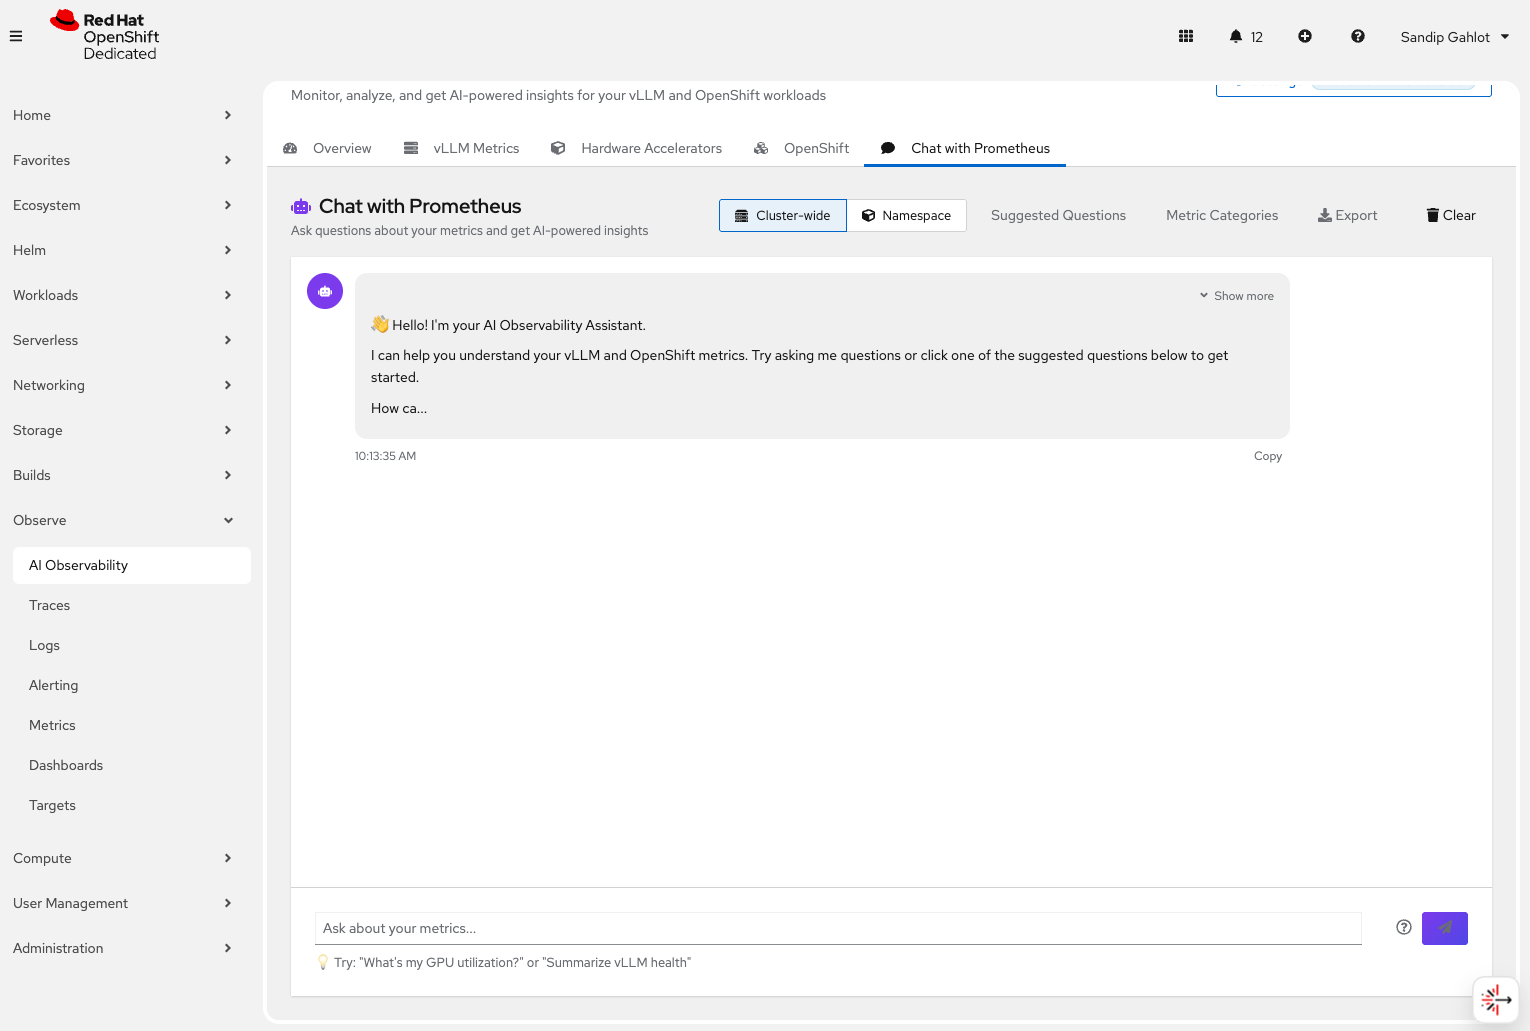Clear the Prometheus chat conversation
This screenshot has width=1530, height=1031.
(1450, 215)
